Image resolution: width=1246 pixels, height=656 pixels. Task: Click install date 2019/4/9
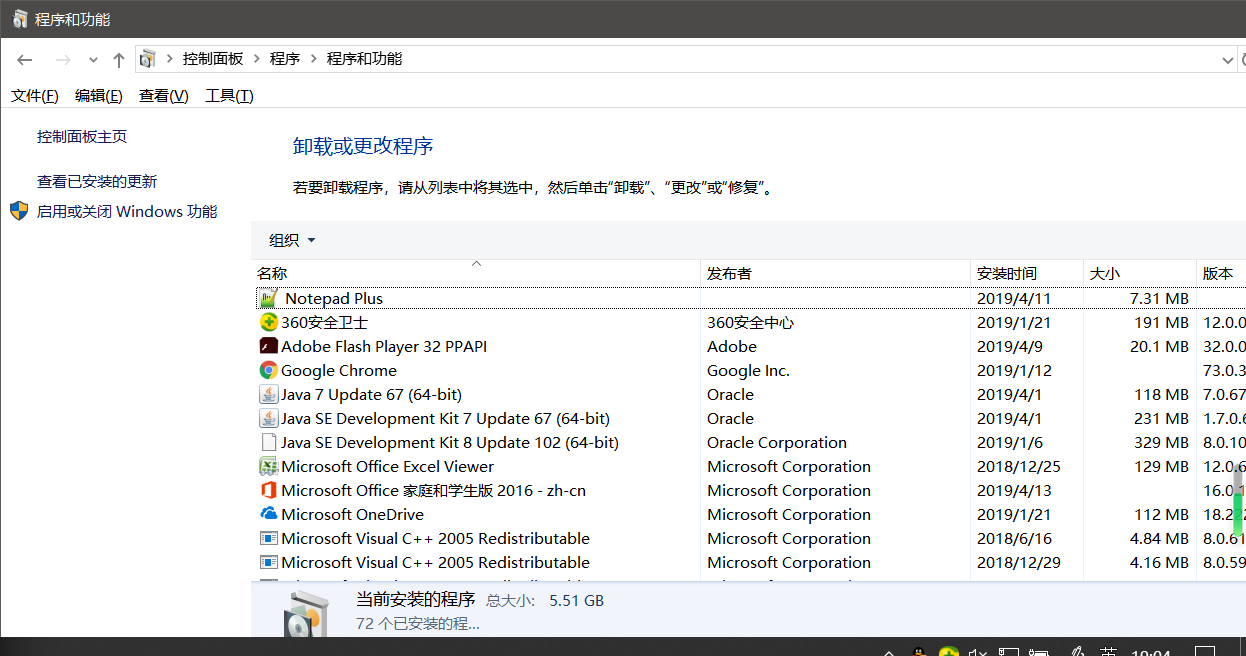tap(1011, 346)
